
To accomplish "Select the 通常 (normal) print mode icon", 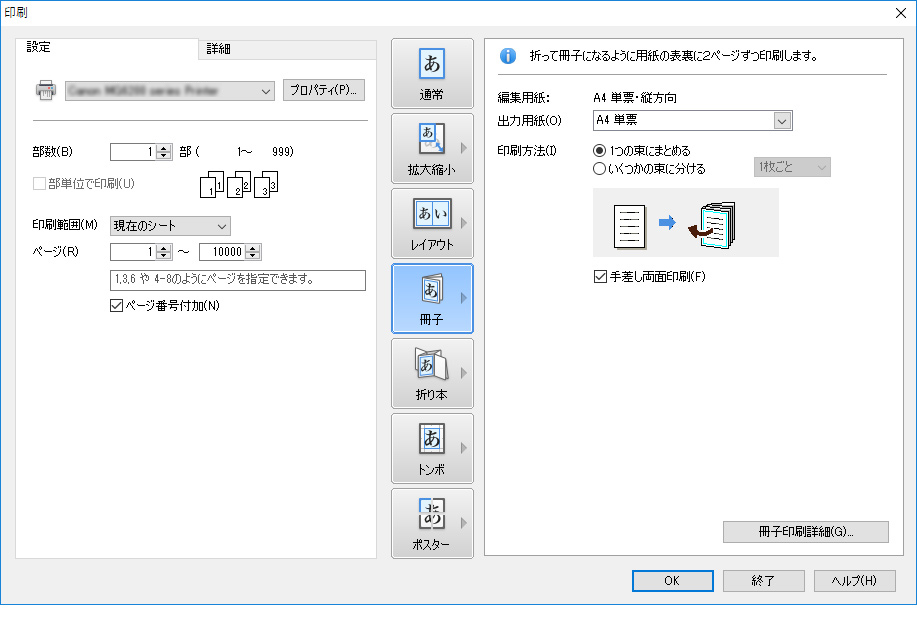I will [432, 74].
